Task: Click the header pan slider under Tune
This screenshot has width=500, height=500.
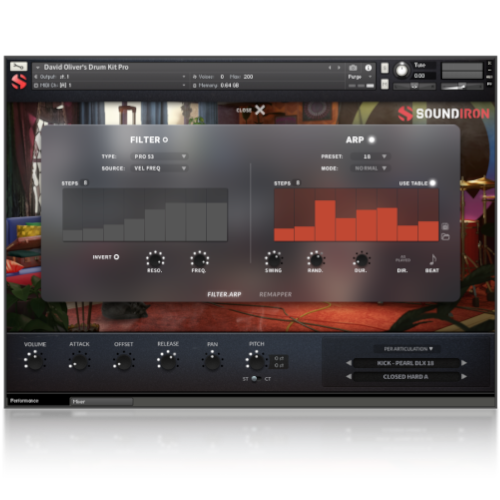Action: [x=414, y=86]
